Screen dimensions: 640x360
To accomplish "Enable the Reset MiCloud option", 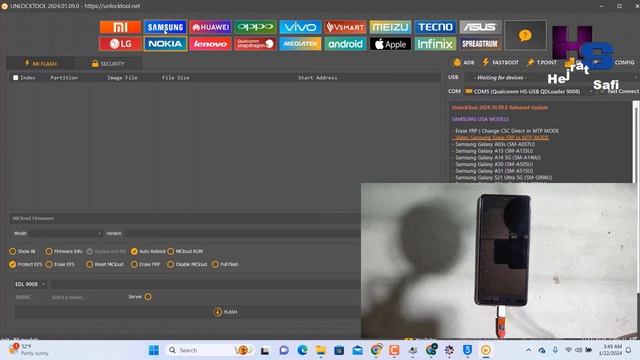I will point(104,264).
